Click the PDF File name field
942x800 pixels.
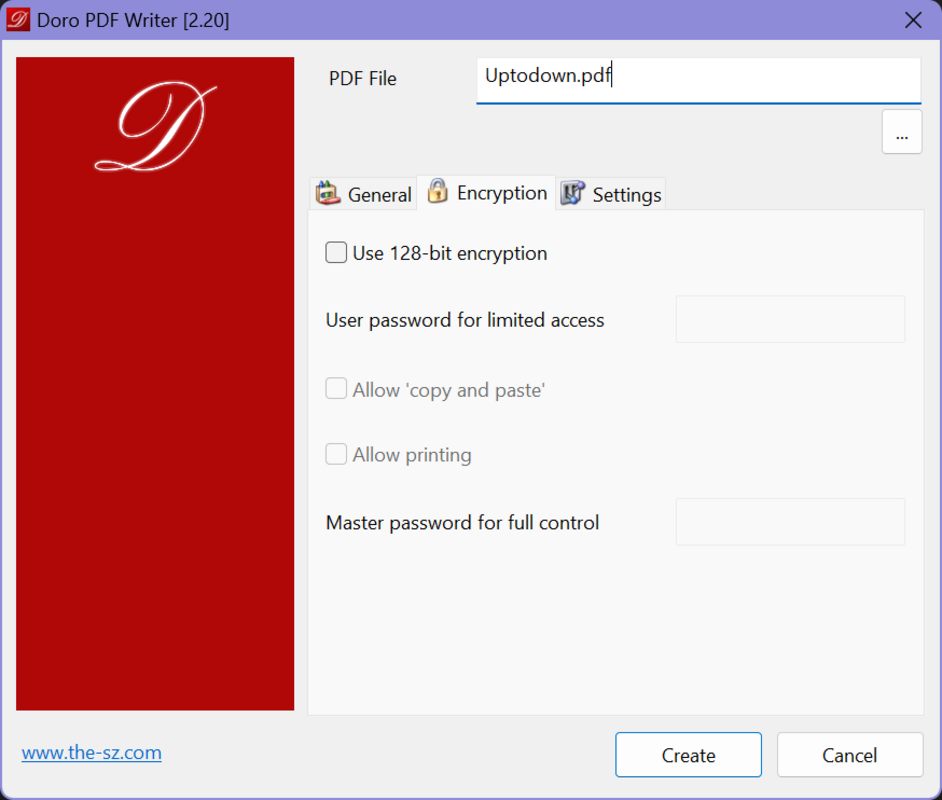tap(699, 80)
